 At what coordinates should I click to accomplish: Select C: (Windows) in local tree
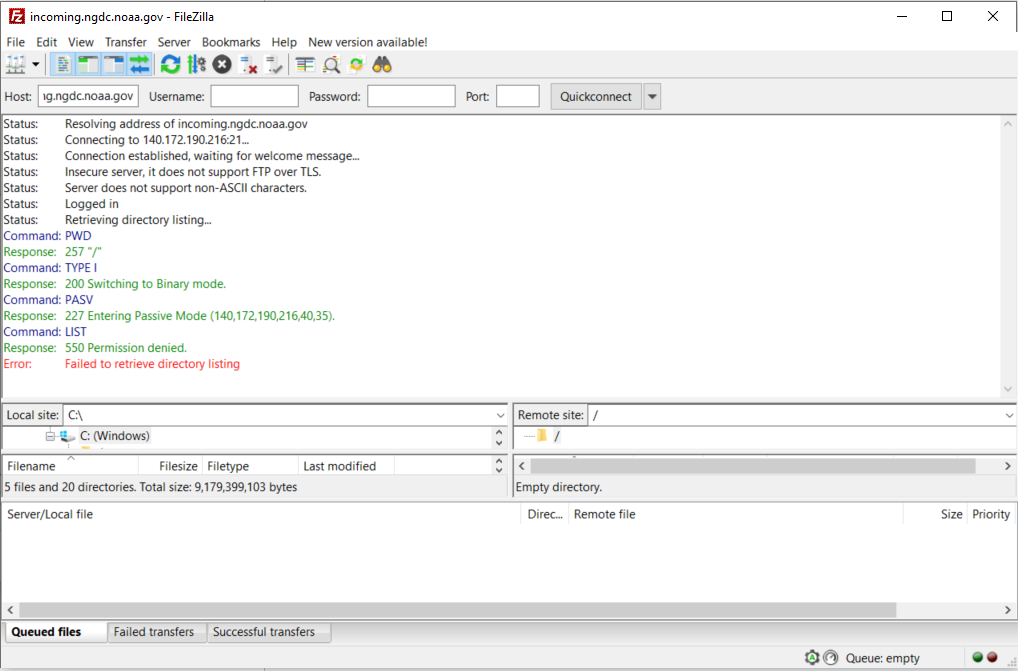114,436
